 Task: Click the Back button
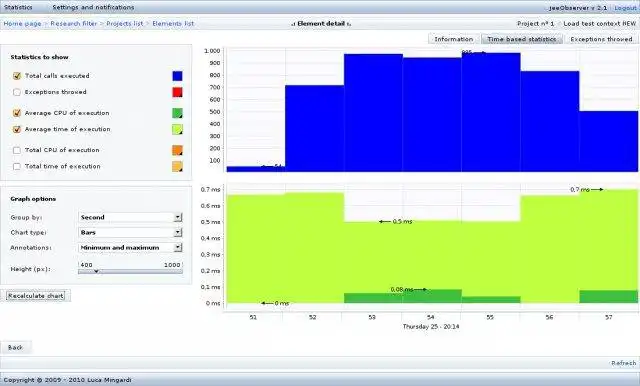pyautogui.click(x=16, y=348)
